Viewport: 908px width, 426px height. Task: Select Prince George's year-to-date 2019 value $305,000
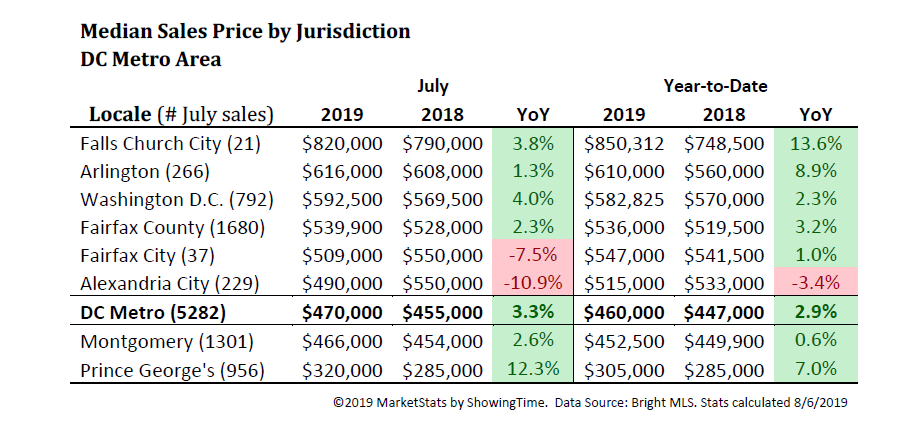(624, 370)
